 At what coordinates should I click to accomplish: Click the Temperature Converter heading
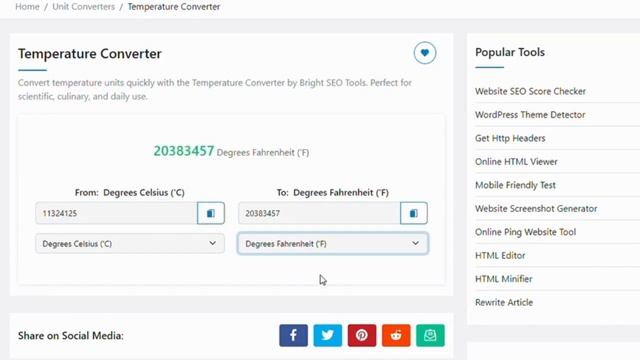point(90,53)
